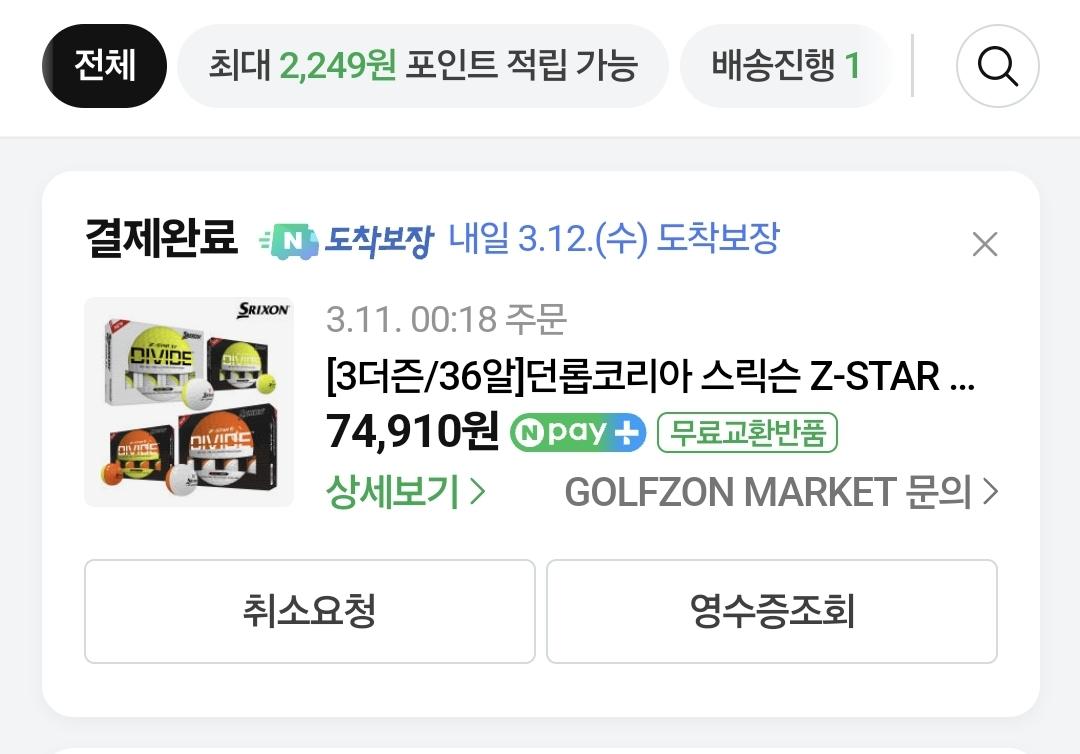1080x754 pixels.
Task: Tap the 무료교환반품 badge
Action: pos(747,432)
